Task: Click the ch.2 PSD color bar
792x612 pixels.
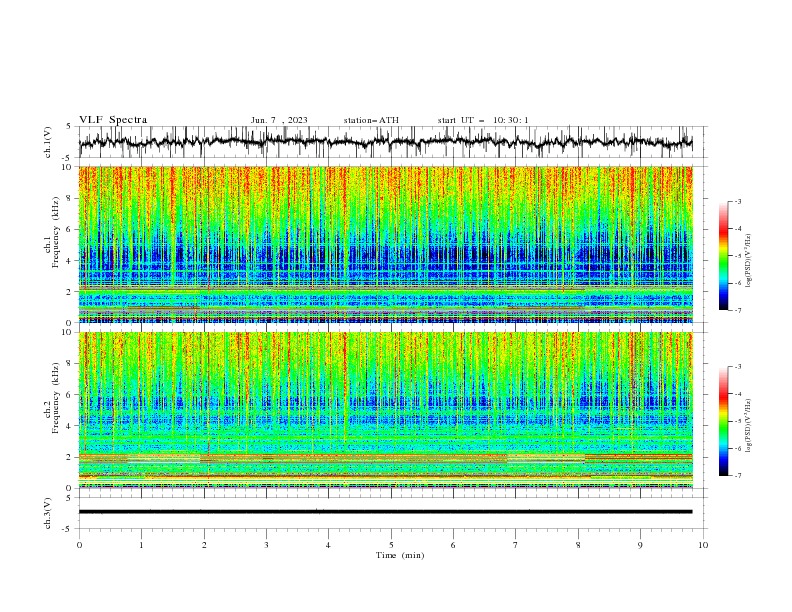Action: 724,421
